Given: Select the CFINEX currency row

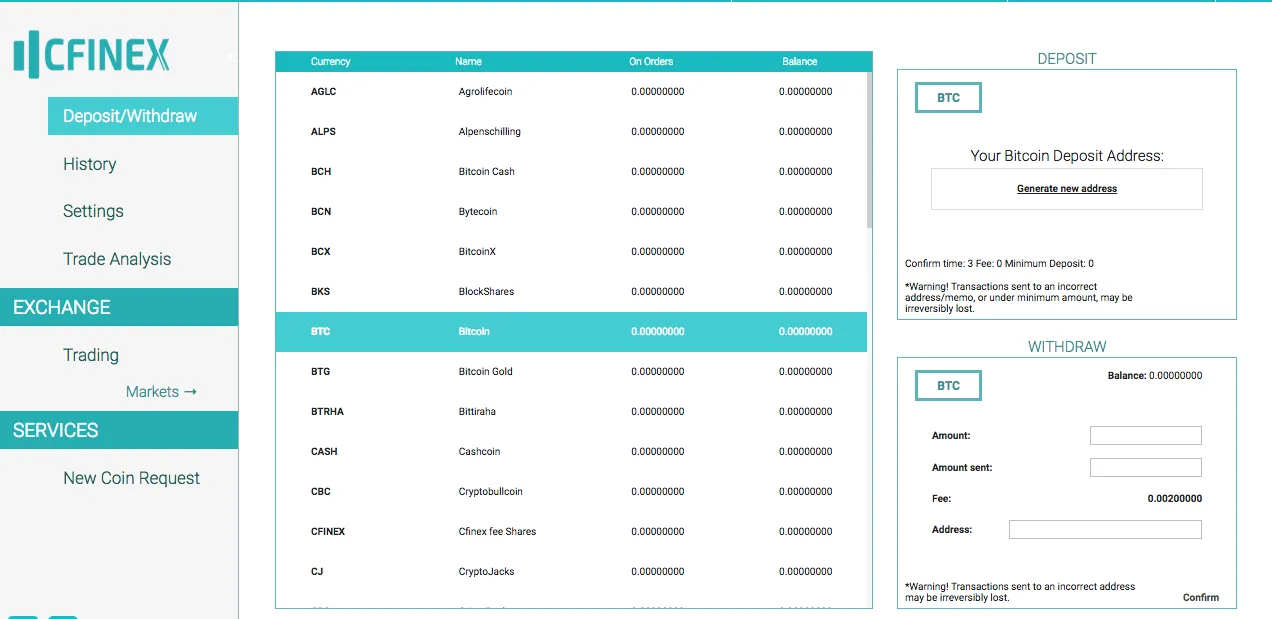Looking at the screenshot, I should [571, 532].
